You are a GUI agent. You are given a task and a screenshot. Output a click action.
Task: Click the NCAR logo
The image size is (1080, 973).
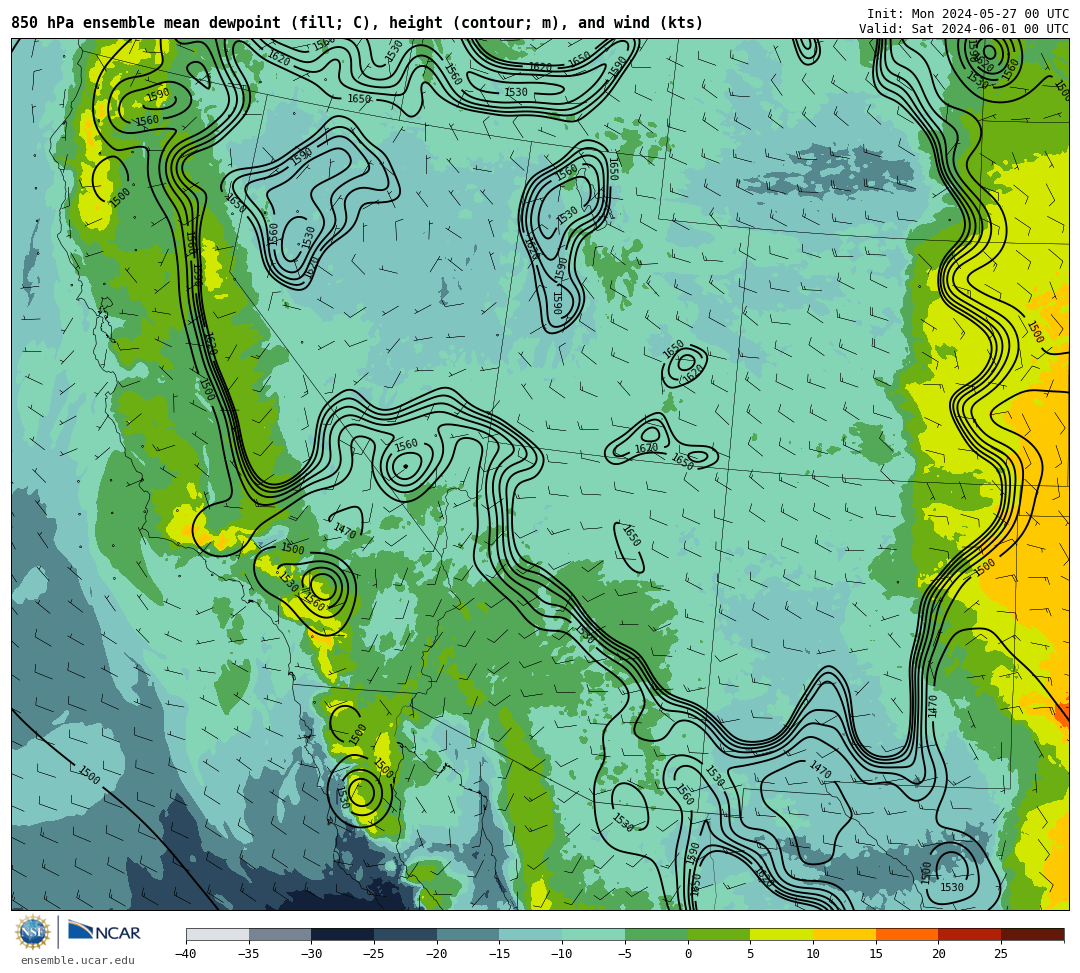104,932
